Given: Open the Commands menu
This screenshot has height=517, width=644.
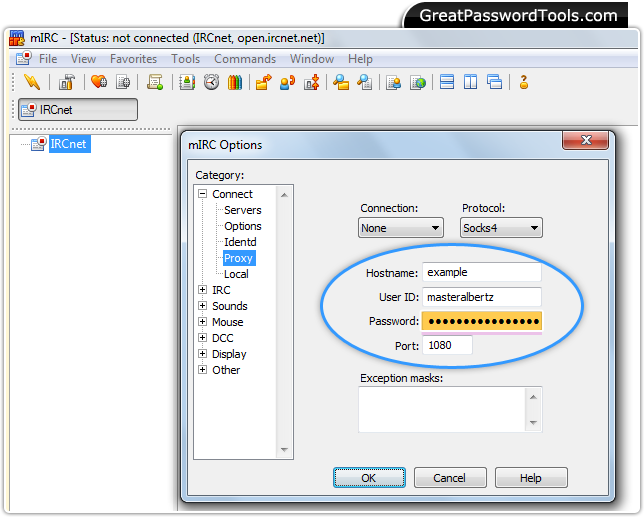Looking at the screenshot, I should pos(245,59).
